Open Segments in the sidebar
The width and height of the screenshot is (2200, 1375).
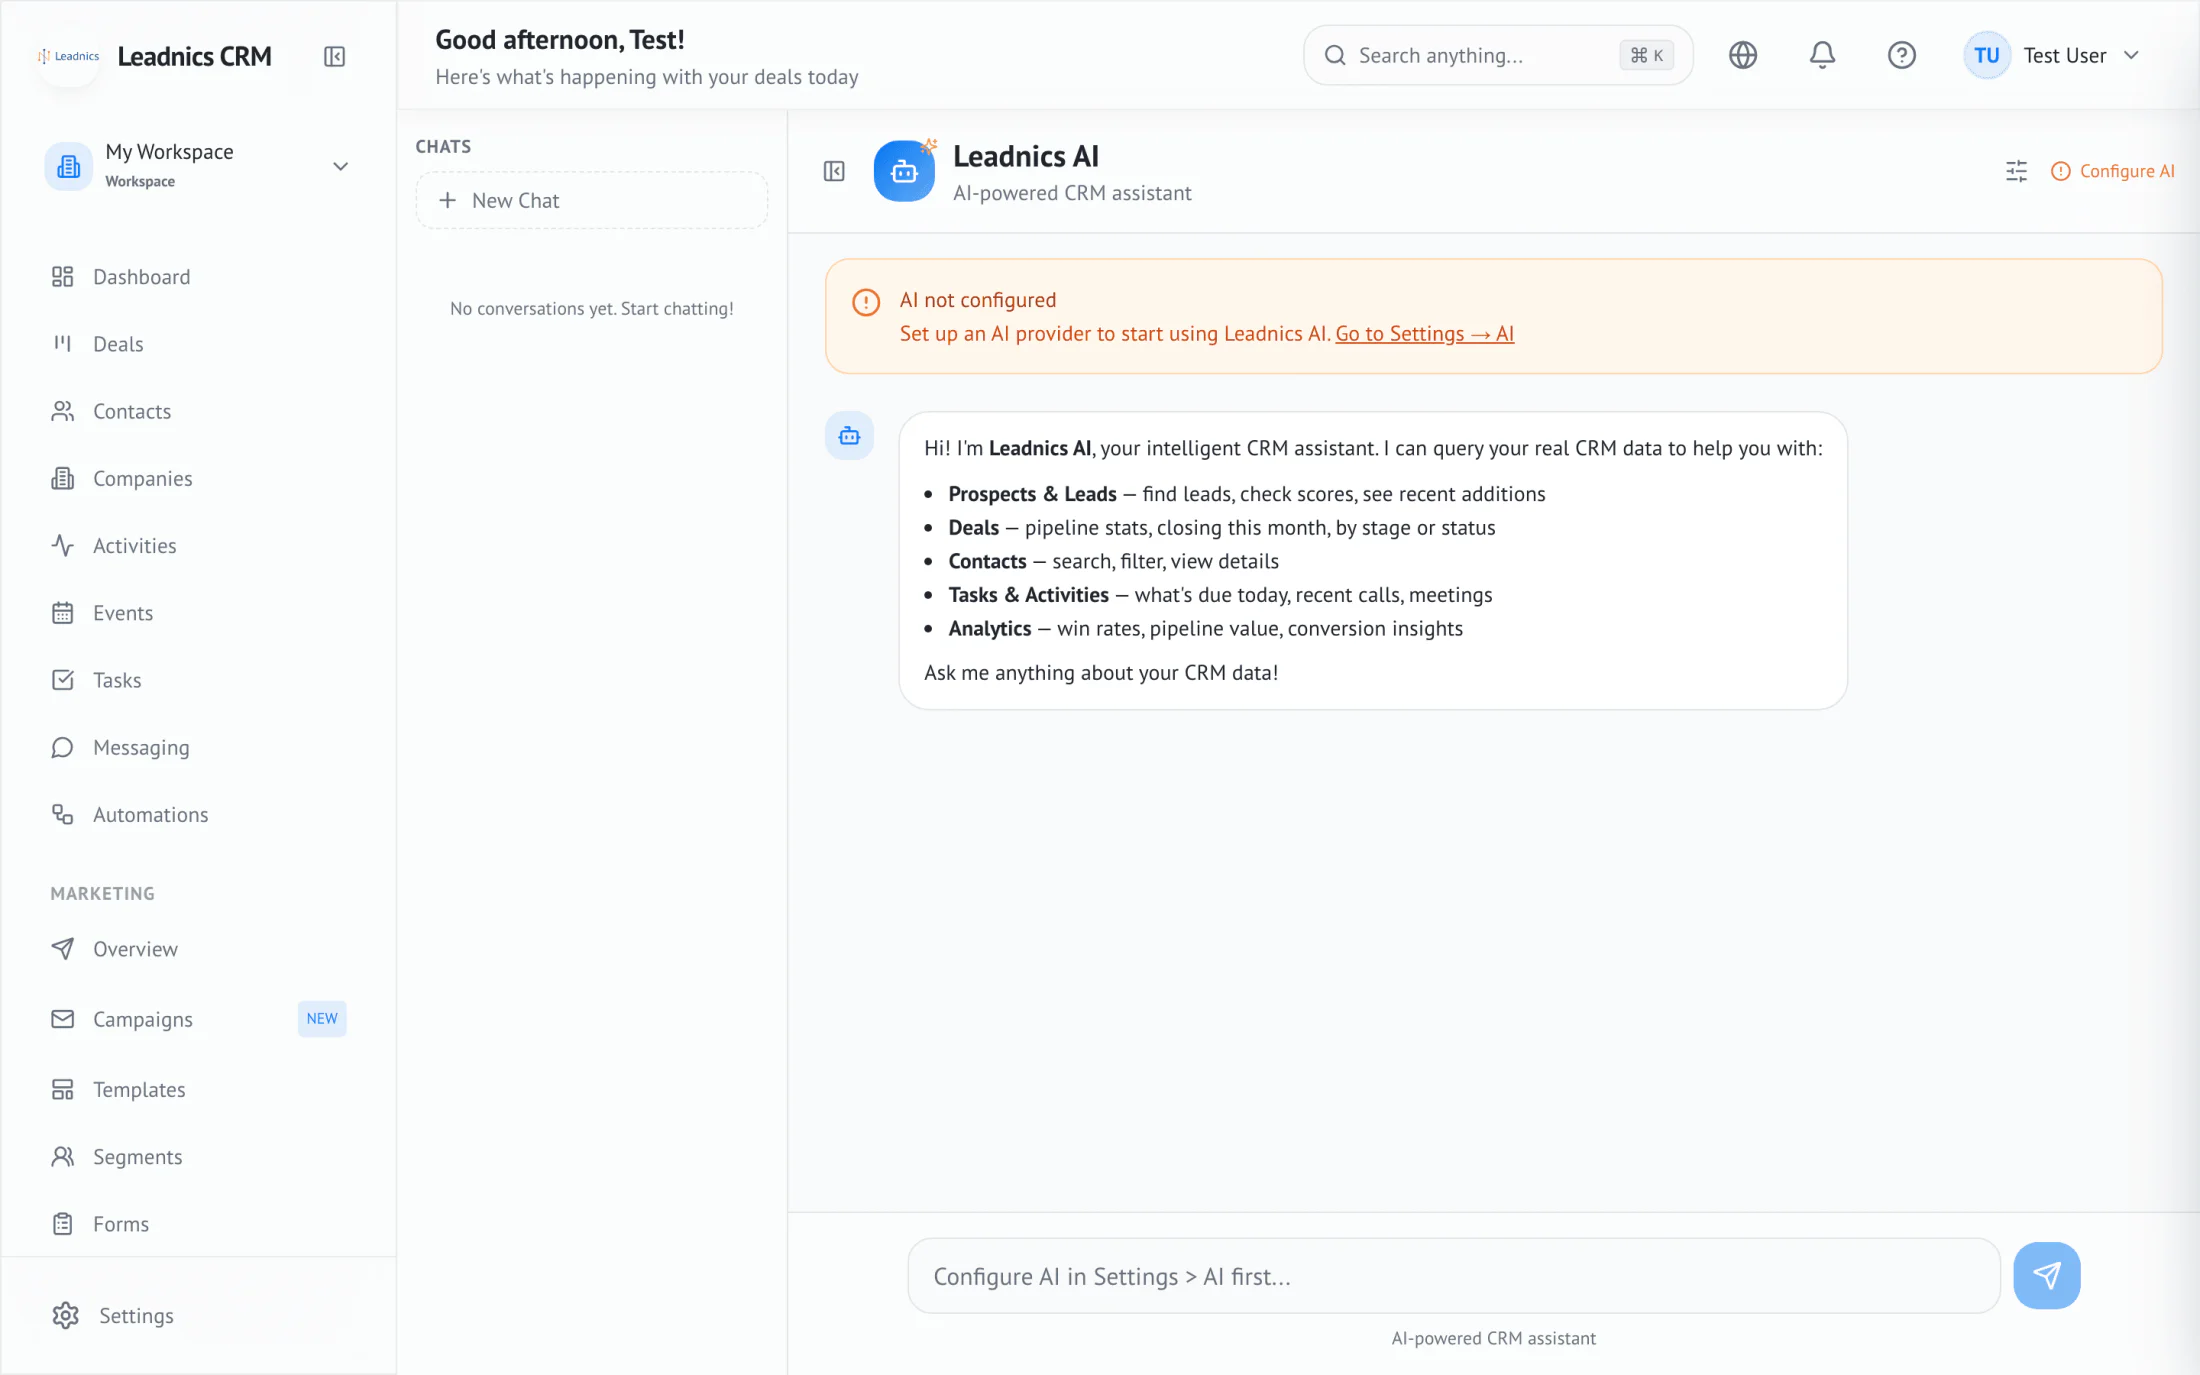point(137,1157)
